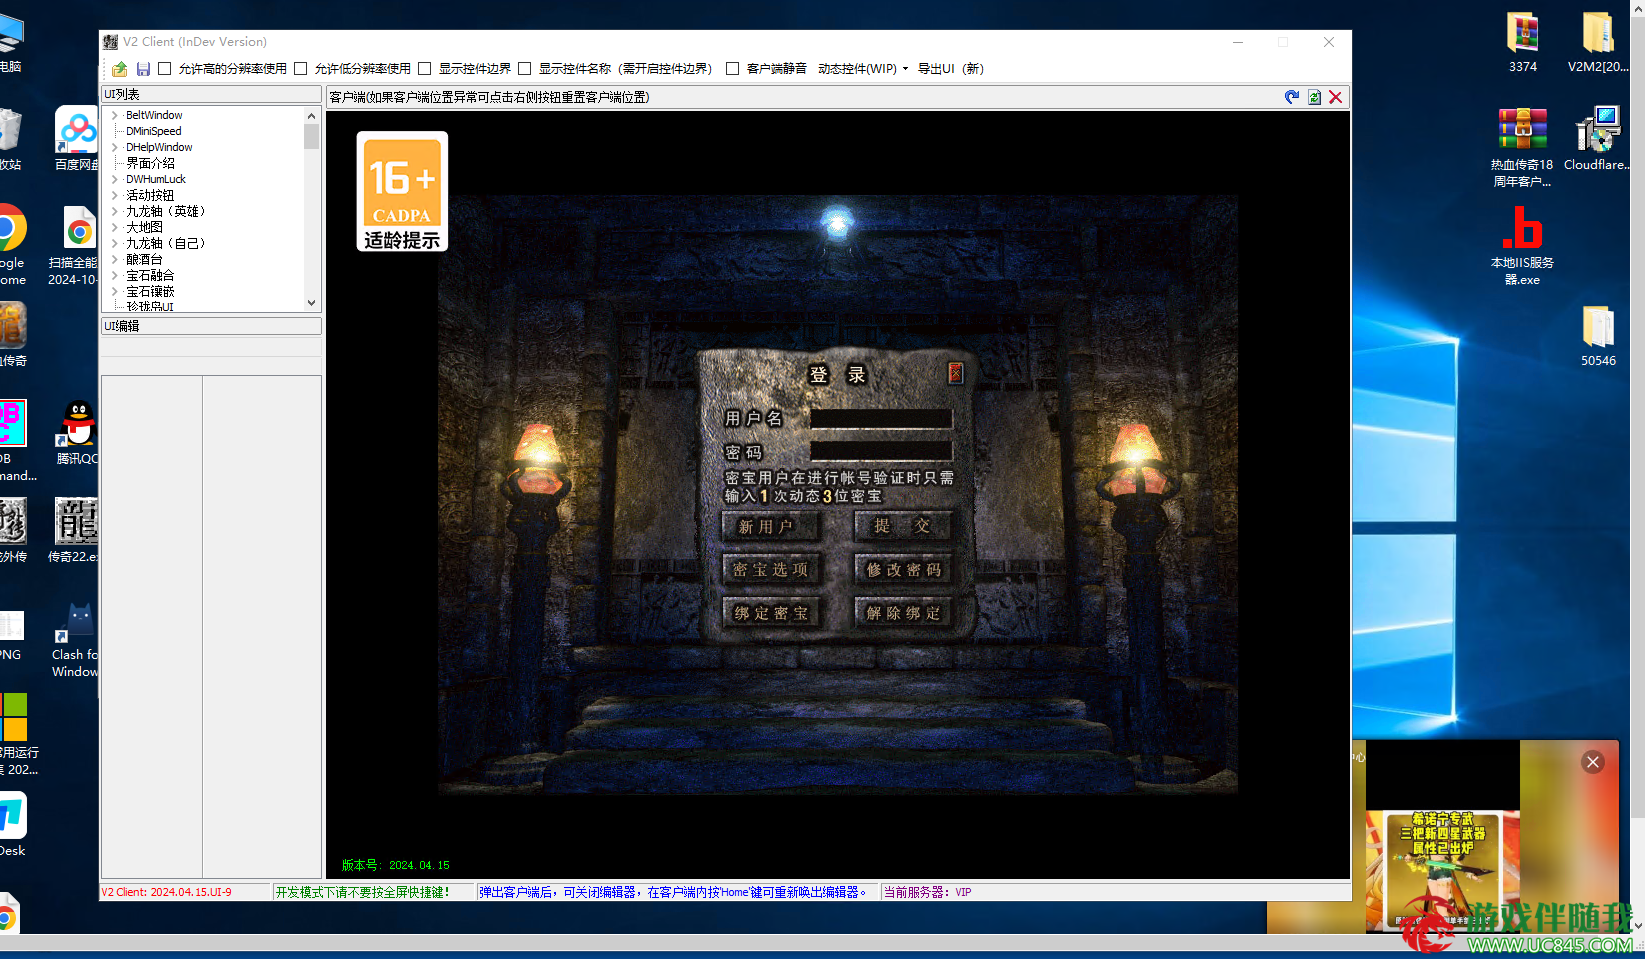Expand the DWHumLuck tree node
Screen dimensions: 1645x959
(115, 180)
